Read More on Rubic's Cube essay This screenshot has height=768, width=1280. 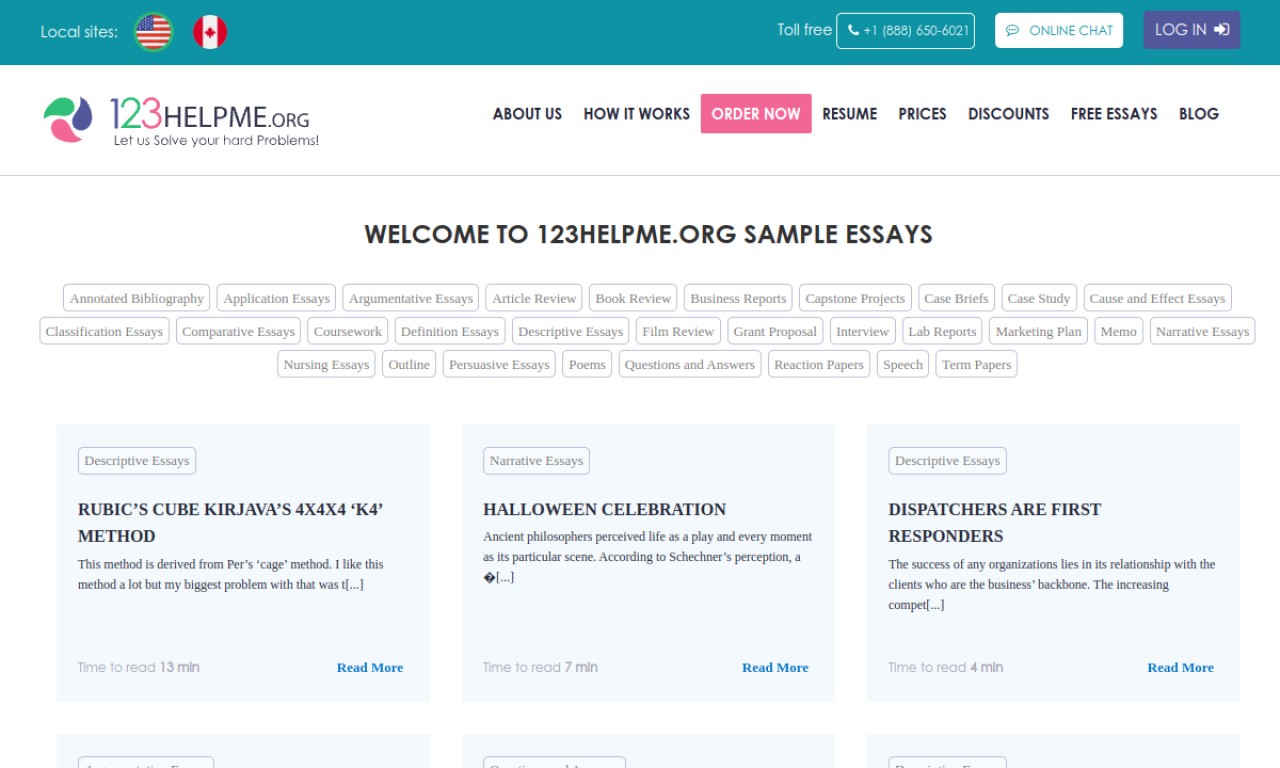click(369, 667)
